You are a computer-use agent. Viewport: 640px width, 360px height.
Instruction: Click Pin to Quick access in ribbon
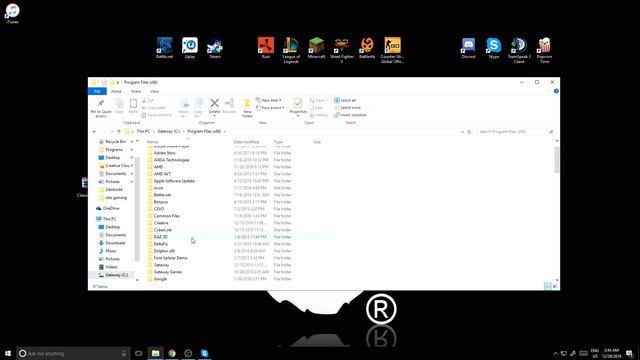[x=101, y=108]
